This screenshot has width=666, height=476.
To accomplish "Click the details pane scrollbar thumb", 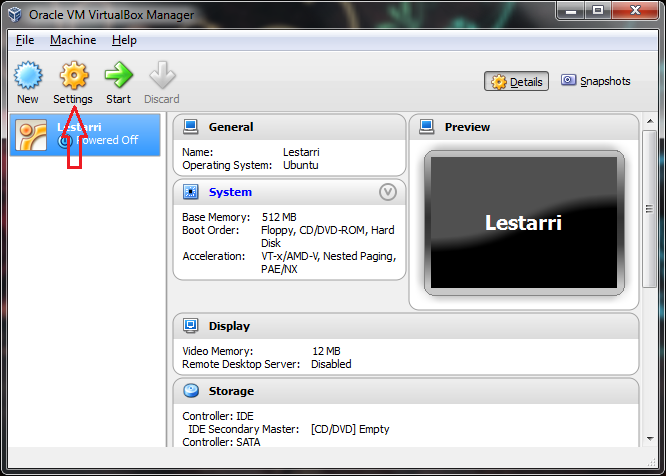I will pos(649,209).
